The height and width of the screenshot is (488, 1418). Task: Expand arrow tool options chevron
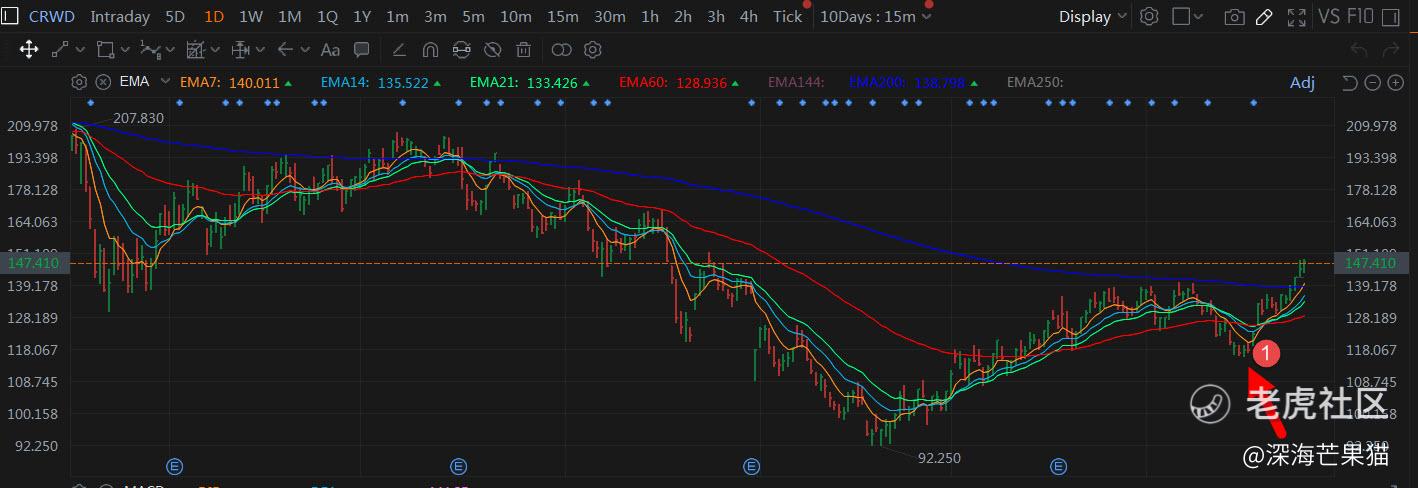click(305, 49)
